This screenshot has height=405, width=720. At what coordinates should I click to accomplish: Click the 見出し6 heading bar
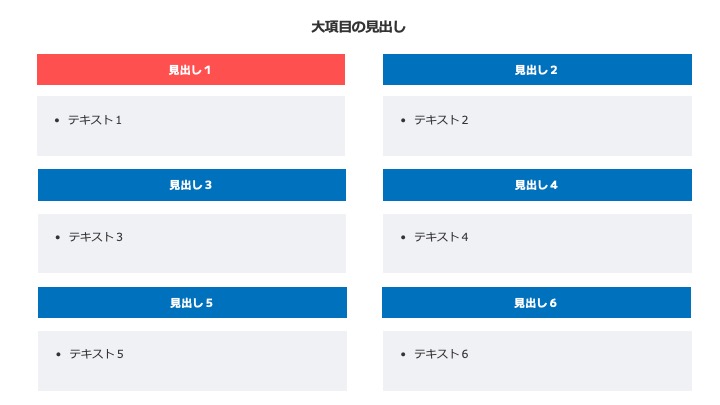pos(536,302)
